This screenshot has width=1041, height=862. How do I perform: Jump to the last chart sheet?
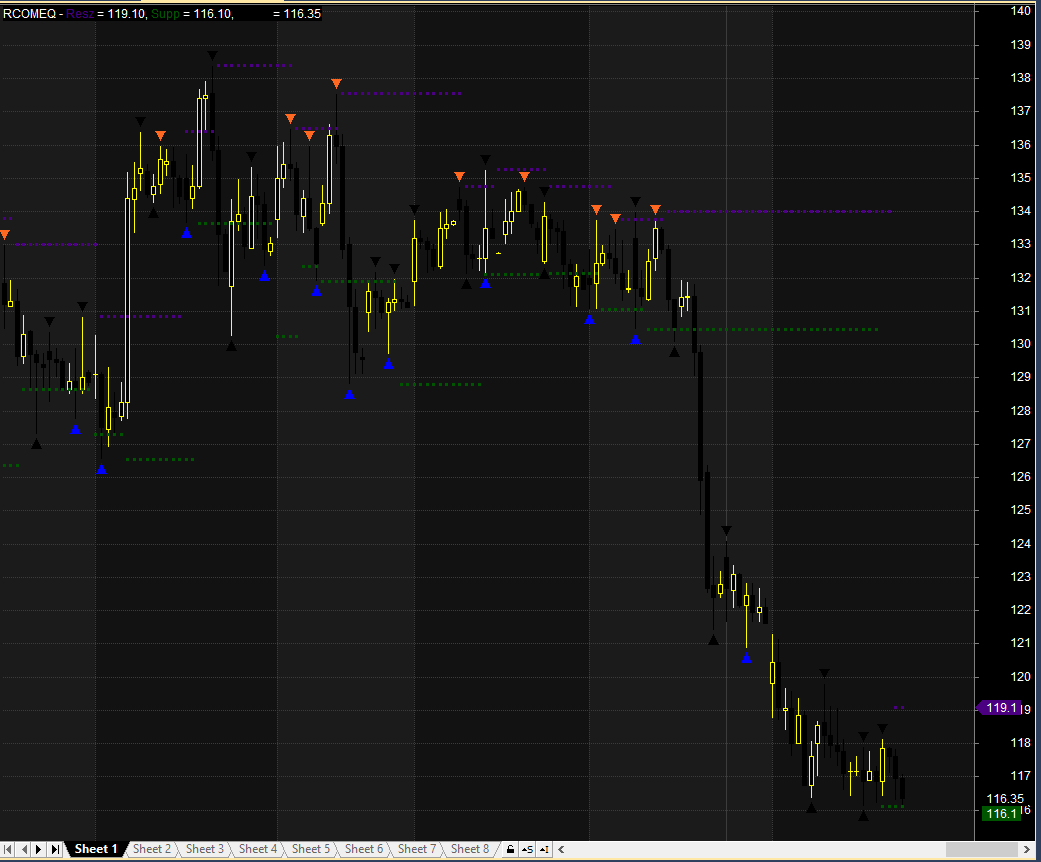(x=56, y=849)
